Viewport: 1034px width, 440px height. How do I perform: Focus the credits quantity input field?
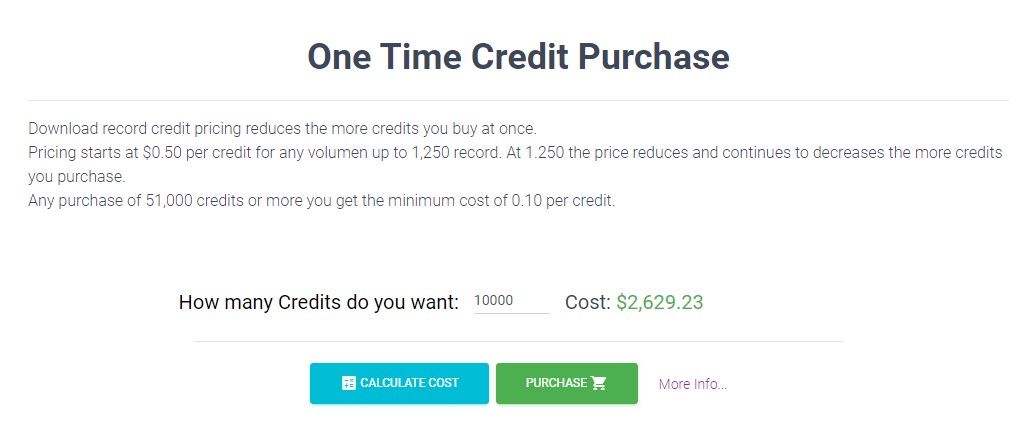point(512,301)
